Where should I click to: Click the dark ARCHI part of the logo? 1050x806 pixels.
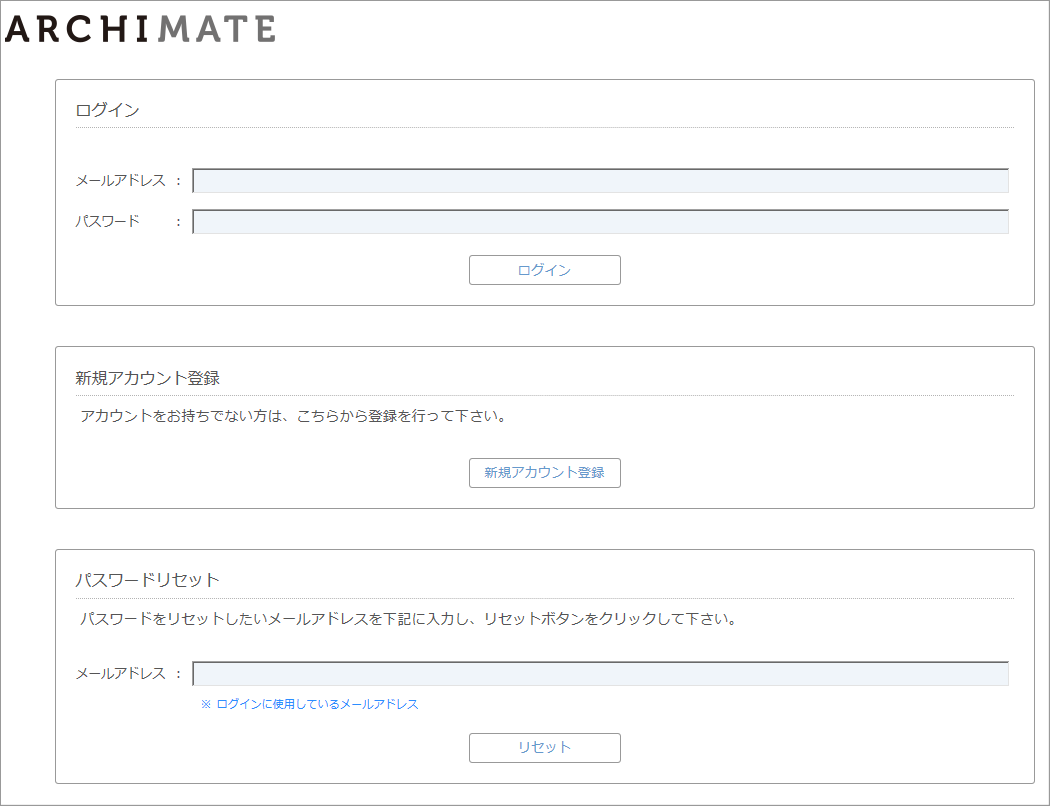click(79, 29)
